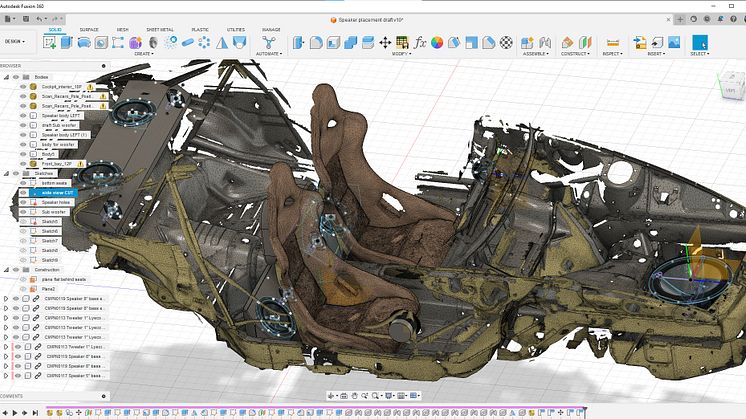746x419 pixels.
Task: Toggle visibility of bottom seats sketch
Action: (x=23, y=182)
